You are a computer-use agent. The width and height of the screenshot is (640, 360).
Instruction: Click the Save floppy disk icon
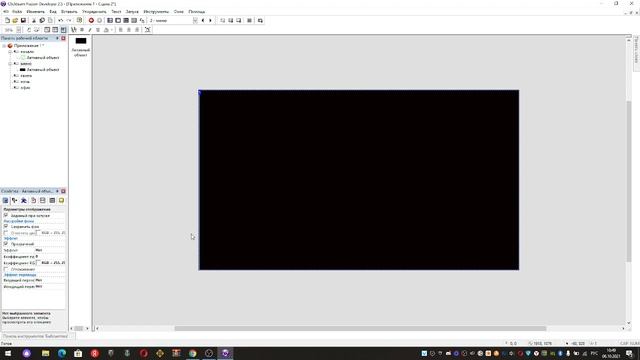(23, 20)
